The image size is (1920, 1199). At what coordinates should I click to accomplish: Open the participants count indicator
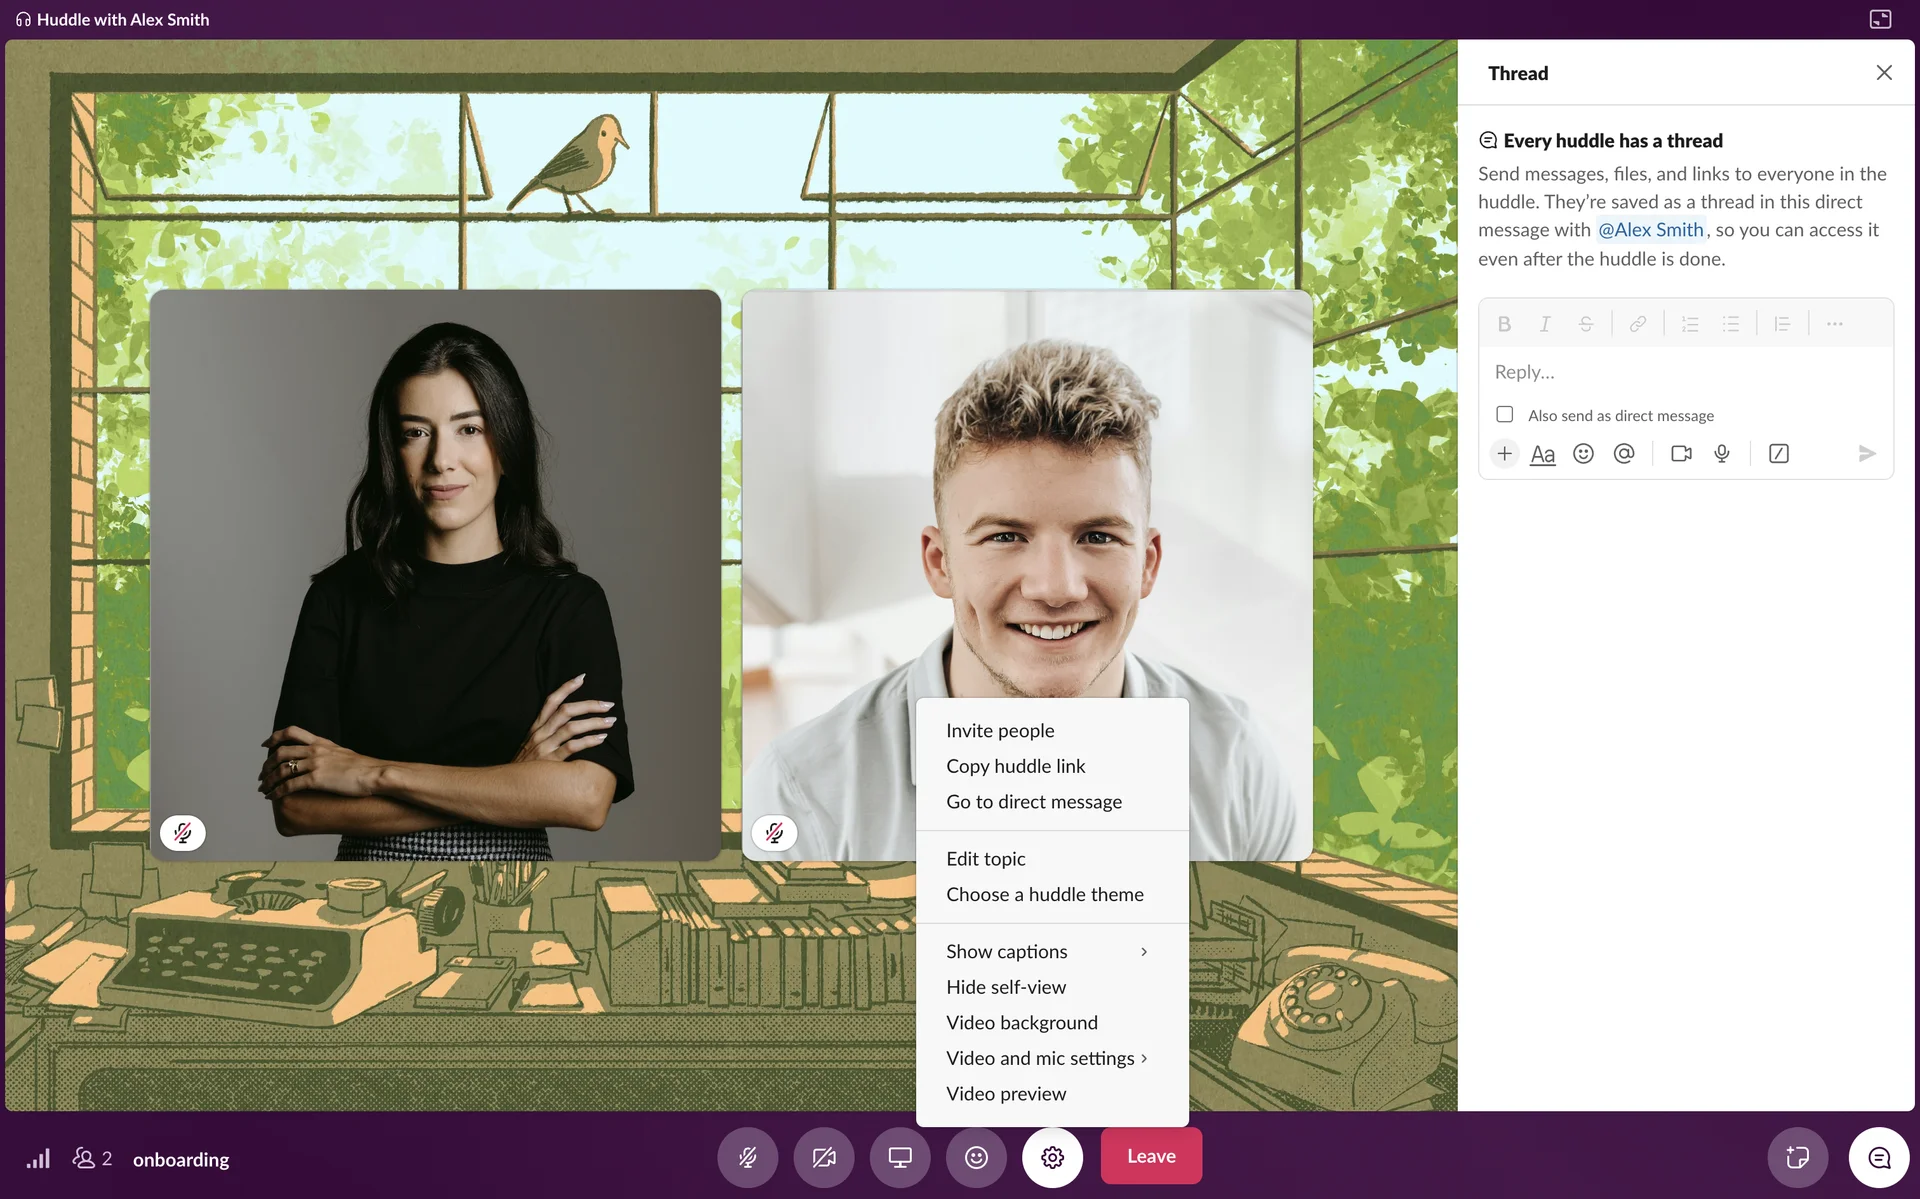[92, 1158]
